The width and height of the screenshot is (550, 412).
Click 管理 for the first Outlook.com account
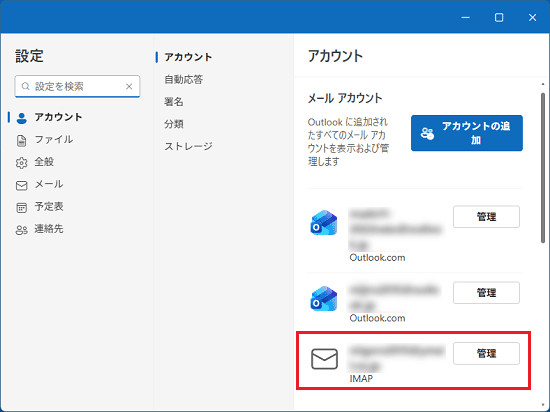(486, 217)
